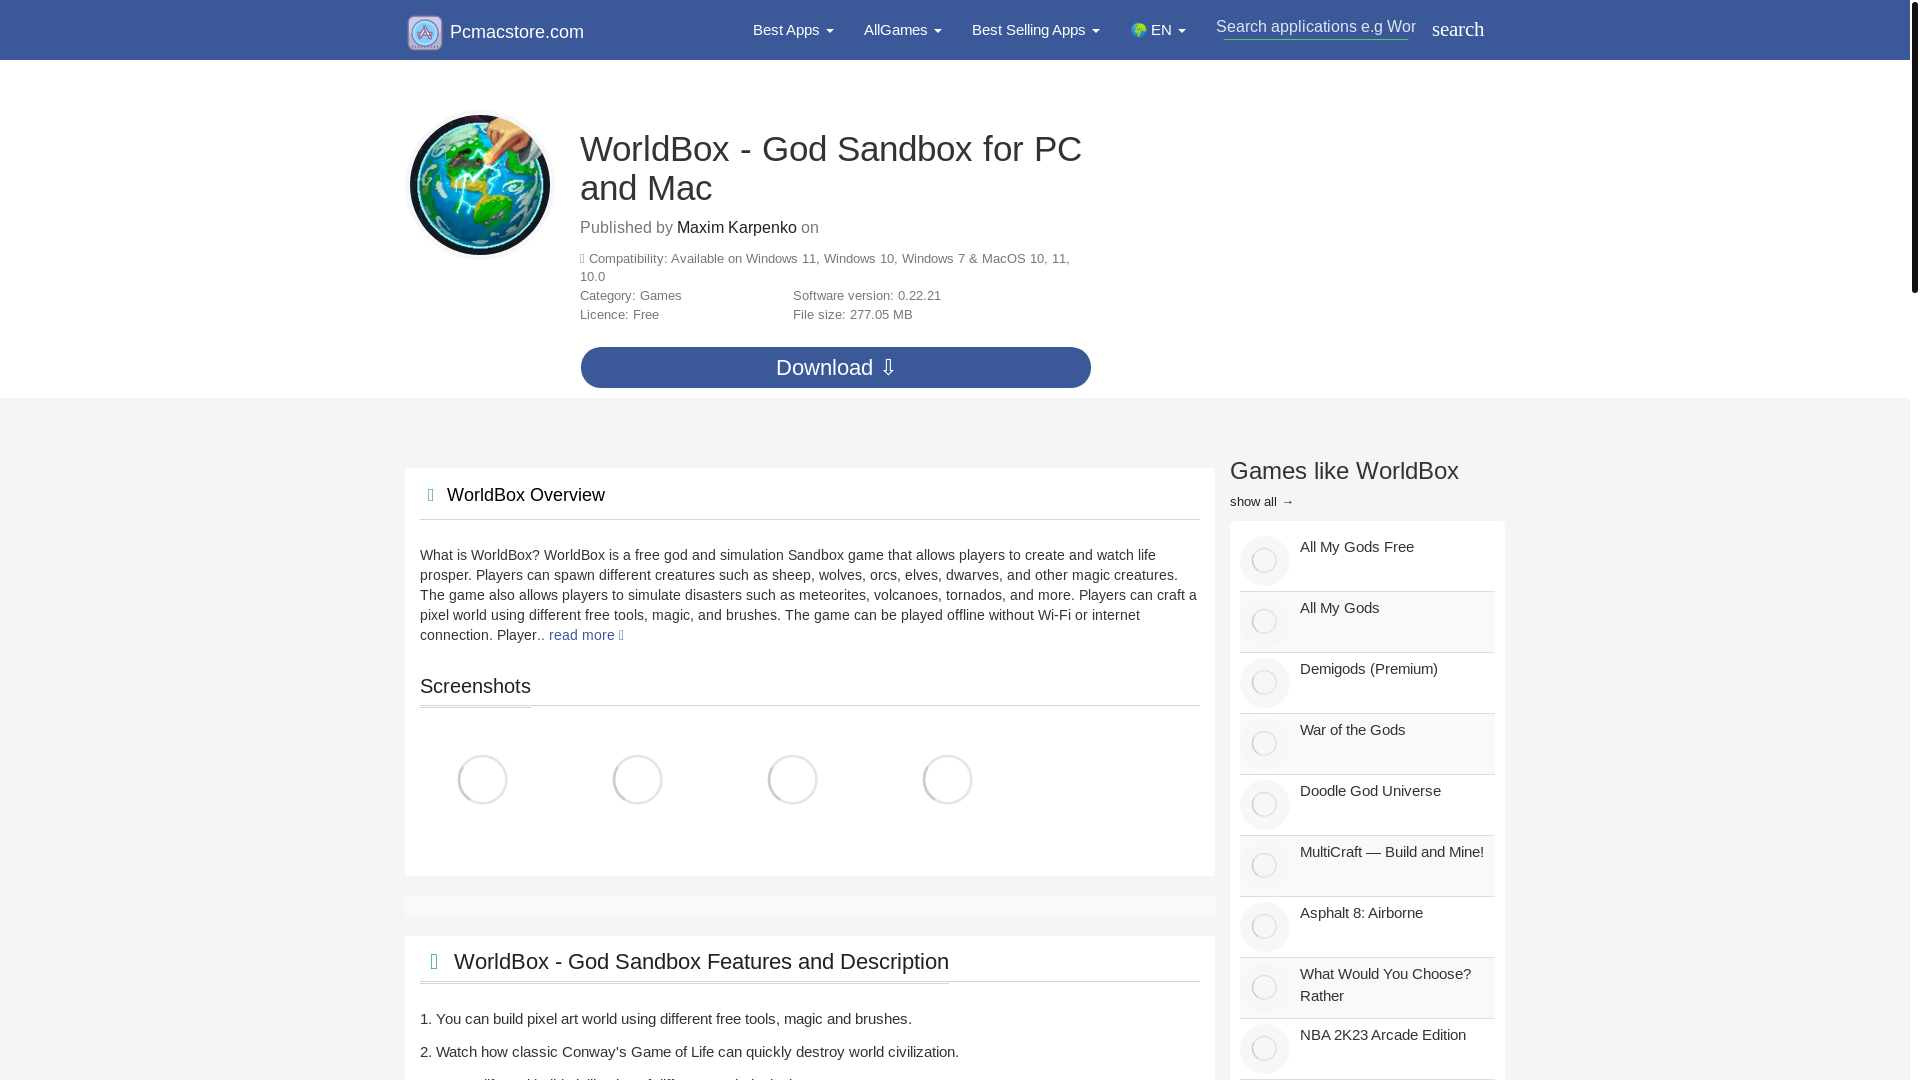Screen dimensions: 1920x1080
Task: Open the Pcmacstore.com home link
Action: (516, 32)
